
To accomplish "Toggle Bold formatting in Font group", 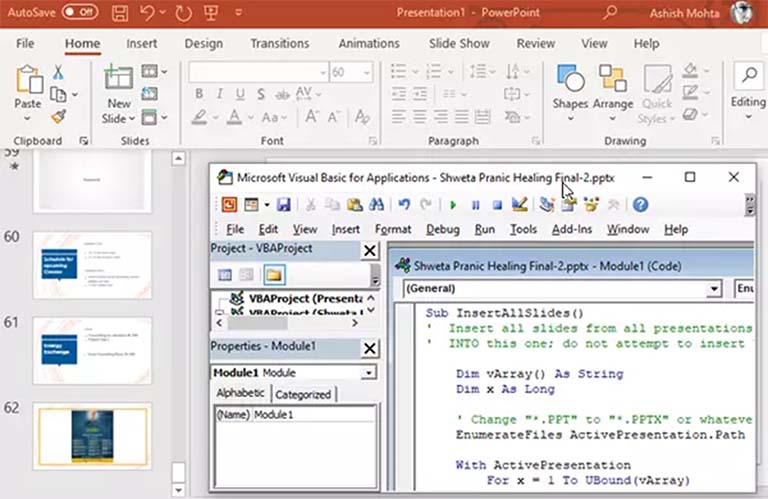I will click(x=199, y=94).
